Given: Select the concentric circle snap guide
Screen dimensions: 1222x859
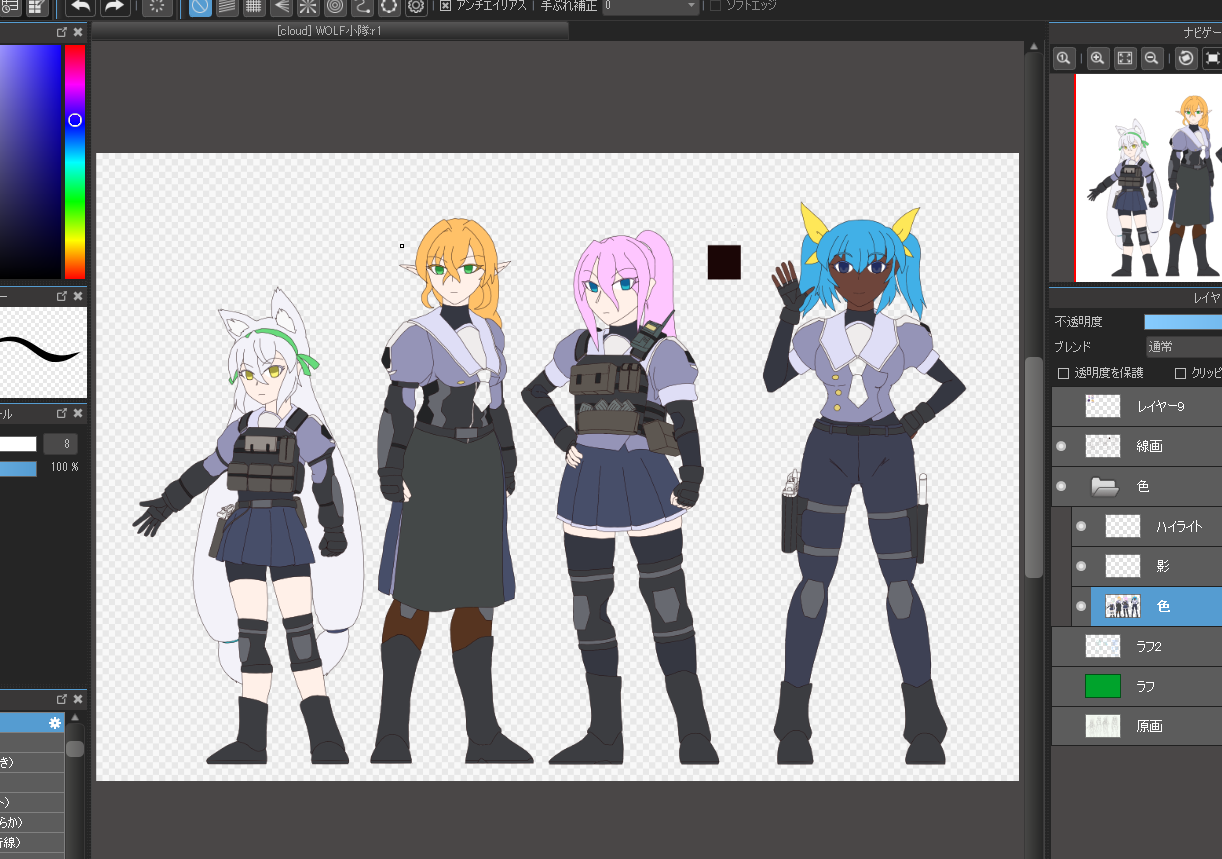Looking at the screenshot, I should 335,6.
